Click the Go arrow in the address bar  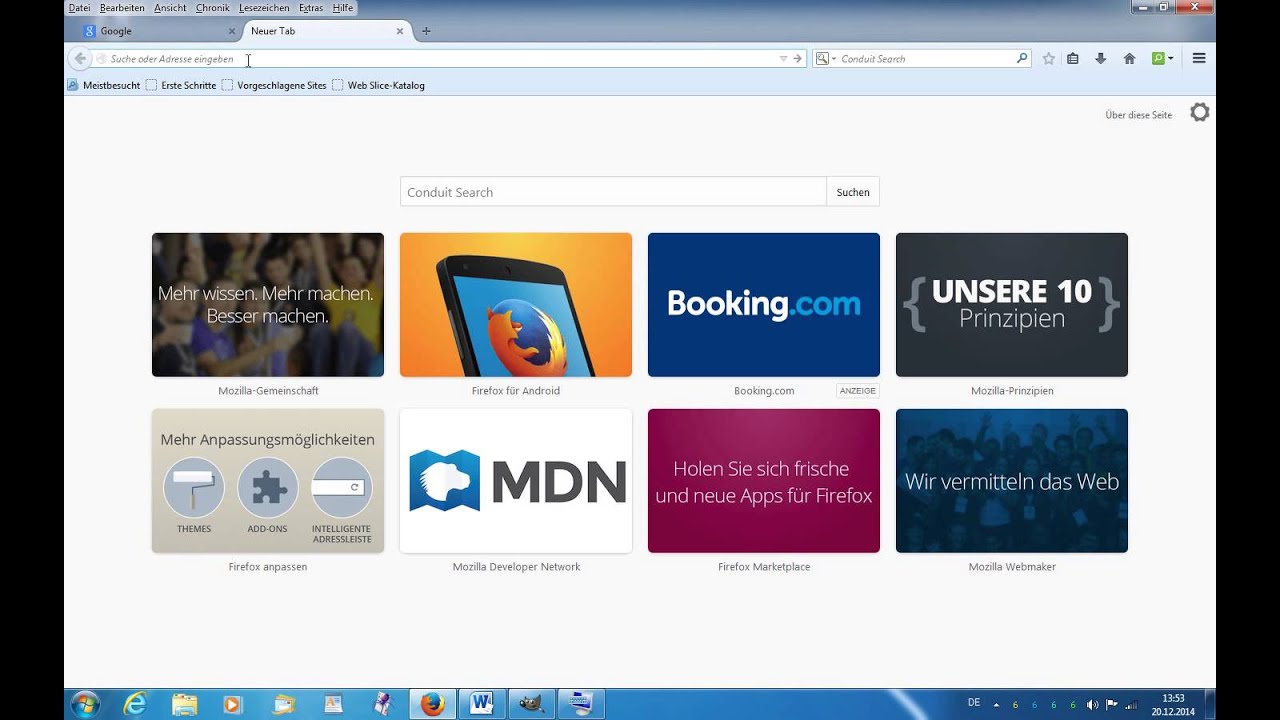[x=797, y=59]
